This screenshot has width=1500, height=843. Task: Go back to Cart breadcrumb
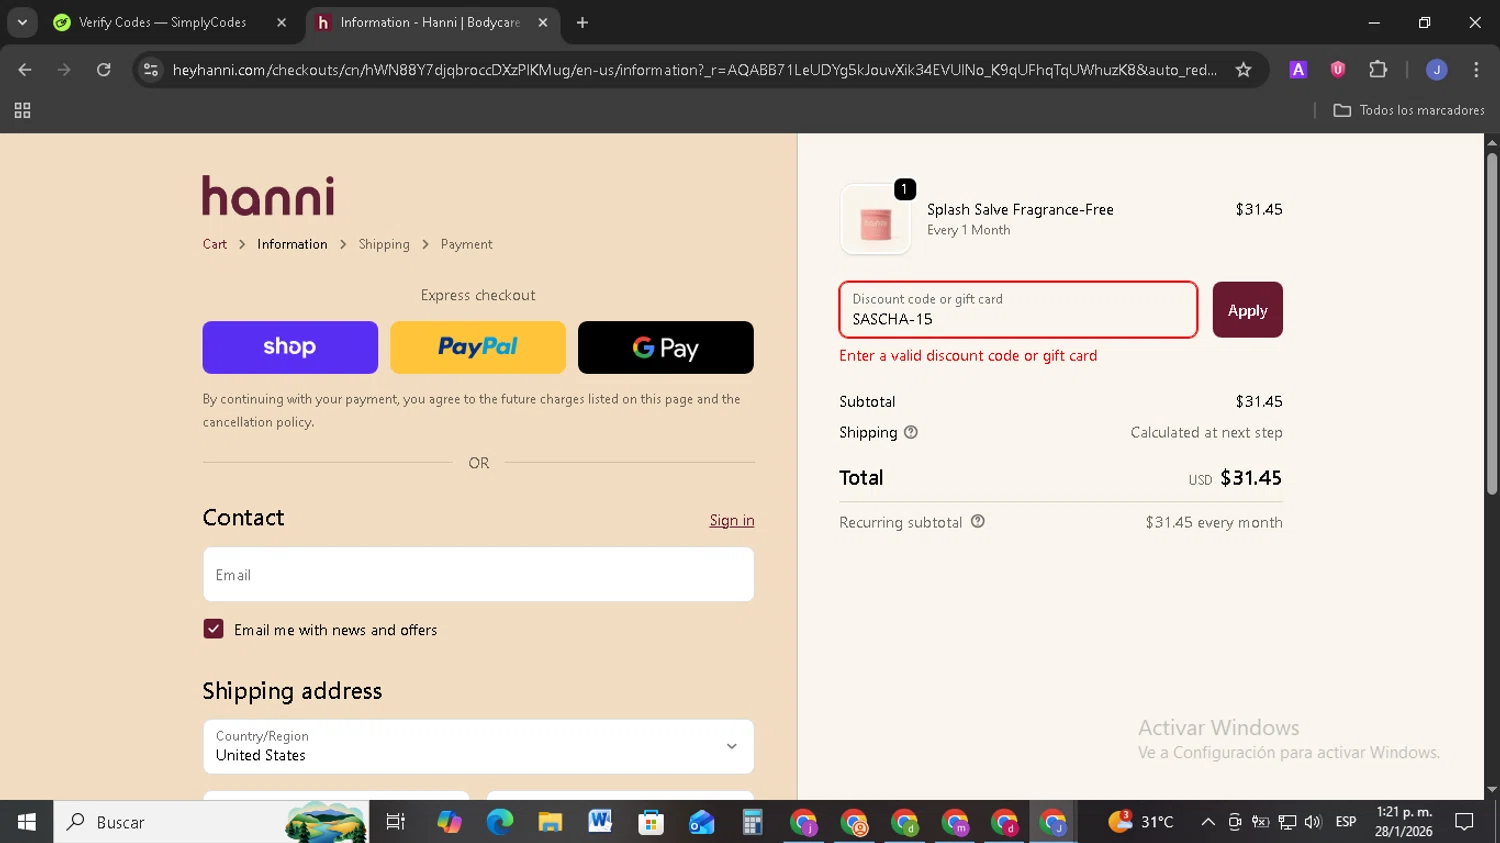(x=215, y=244)
